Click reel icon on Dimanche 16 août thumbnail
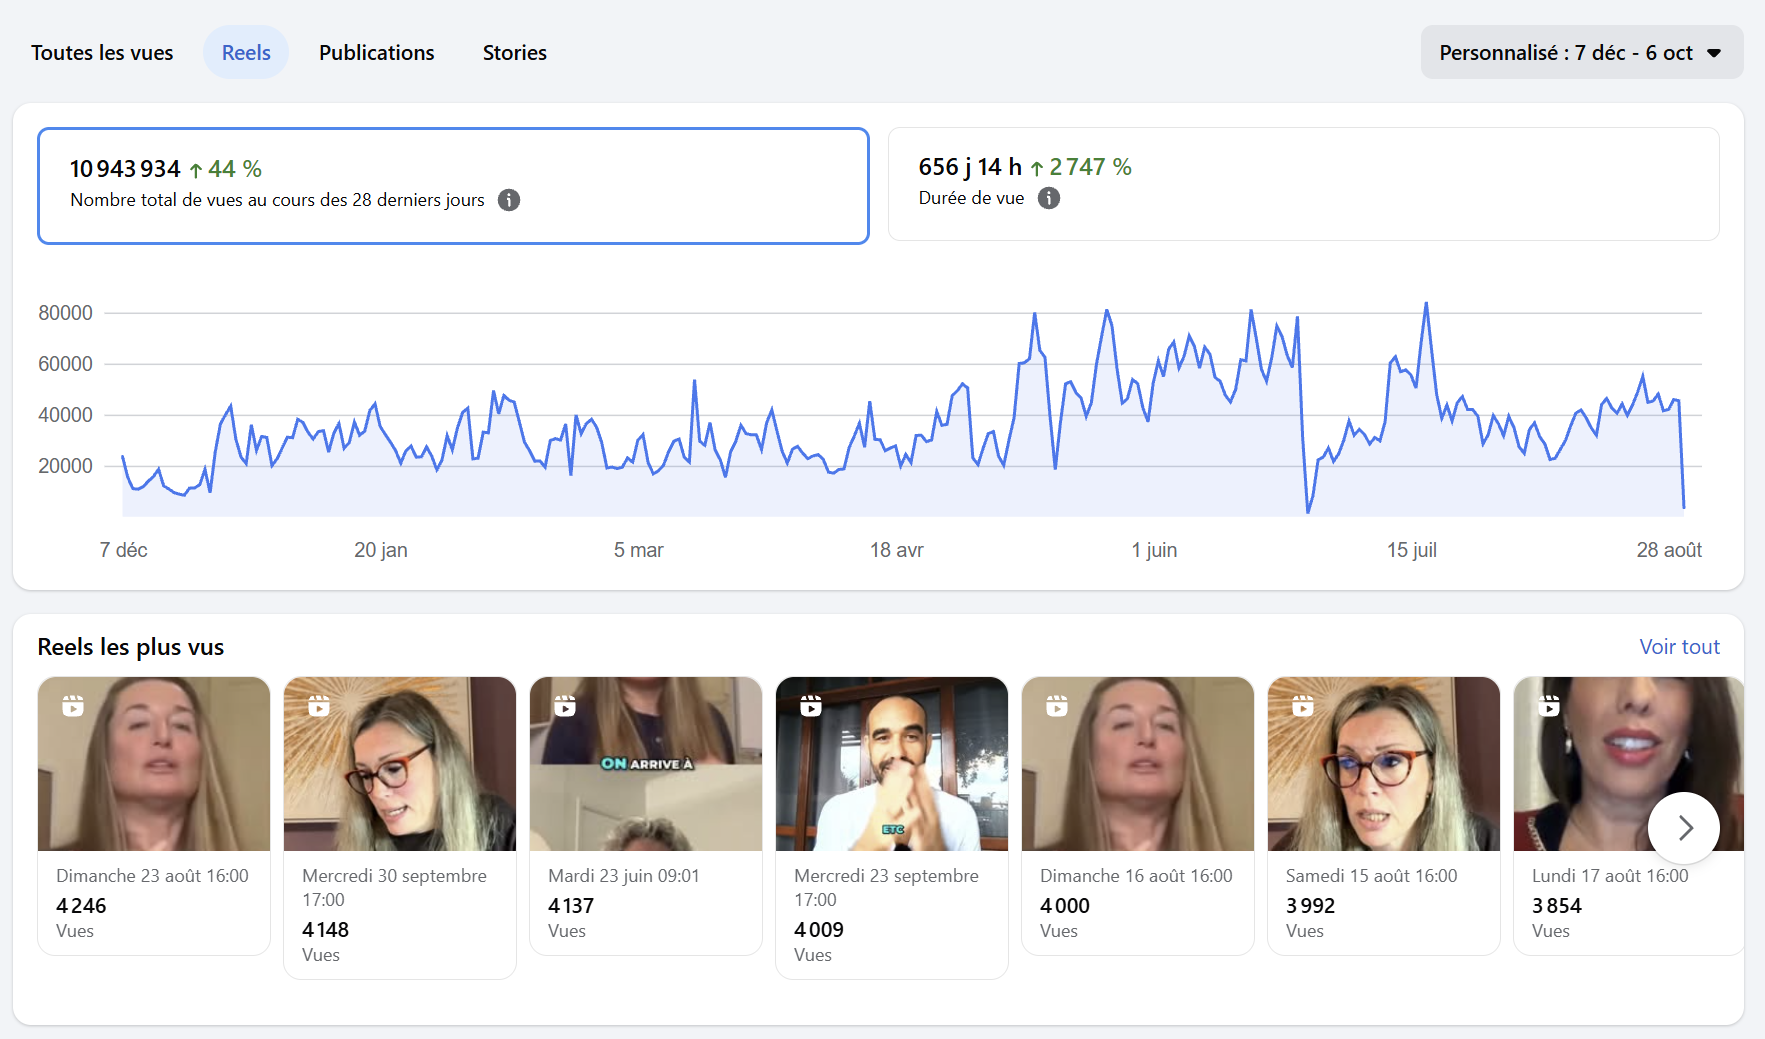Screen dimensions: 1765x1039 (x=1057, y=706)
